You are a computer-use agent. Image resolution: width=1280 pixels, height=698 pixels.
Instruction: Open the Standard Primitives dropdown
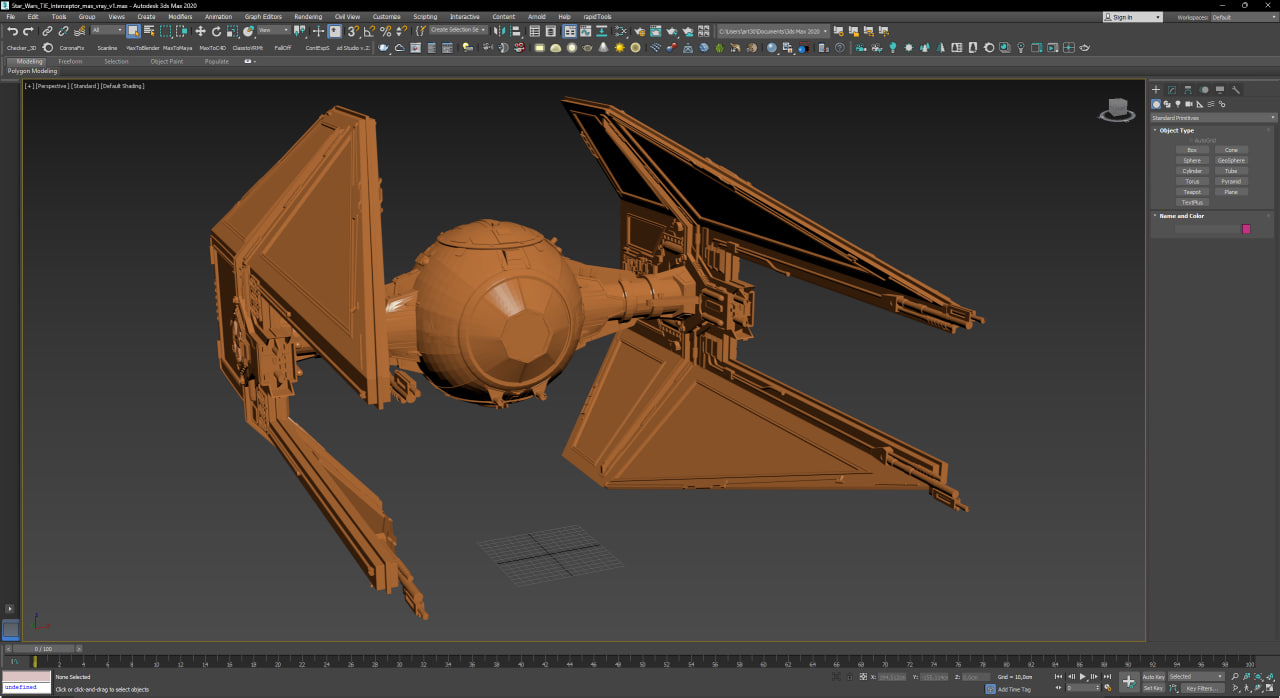[1214, 118]
